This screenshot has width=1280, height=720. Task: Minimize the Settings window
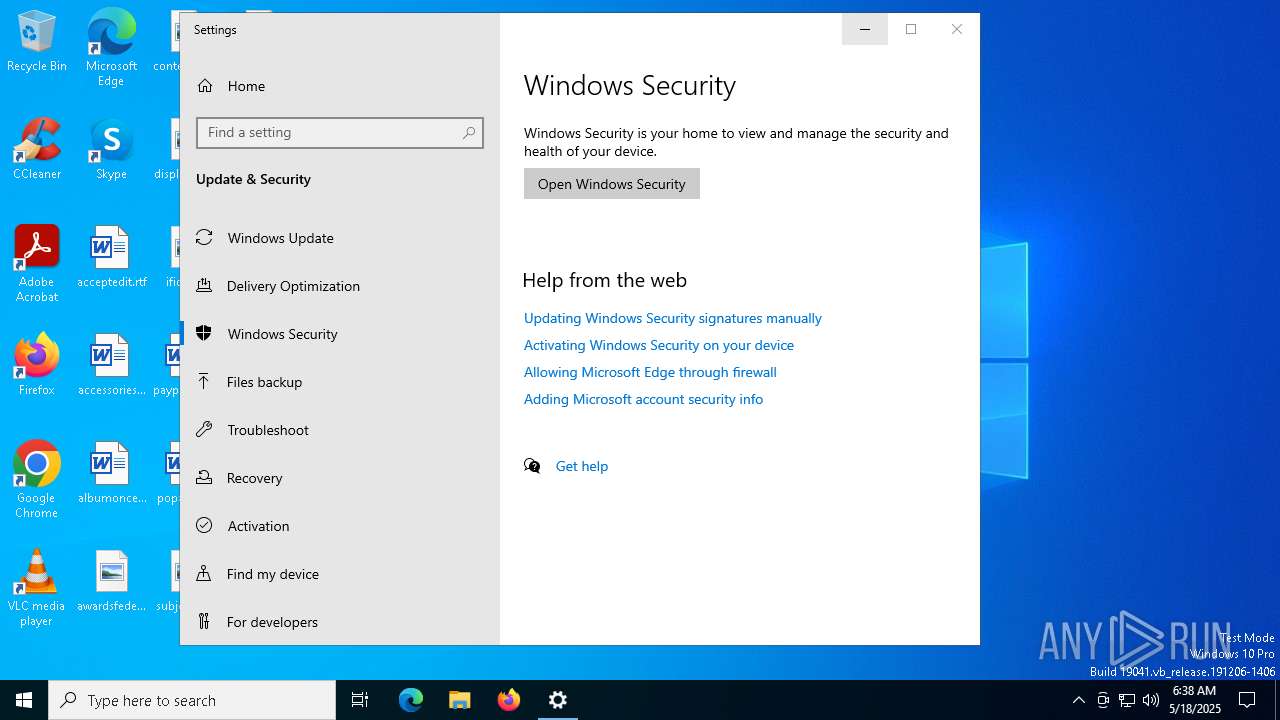point(865,29)
